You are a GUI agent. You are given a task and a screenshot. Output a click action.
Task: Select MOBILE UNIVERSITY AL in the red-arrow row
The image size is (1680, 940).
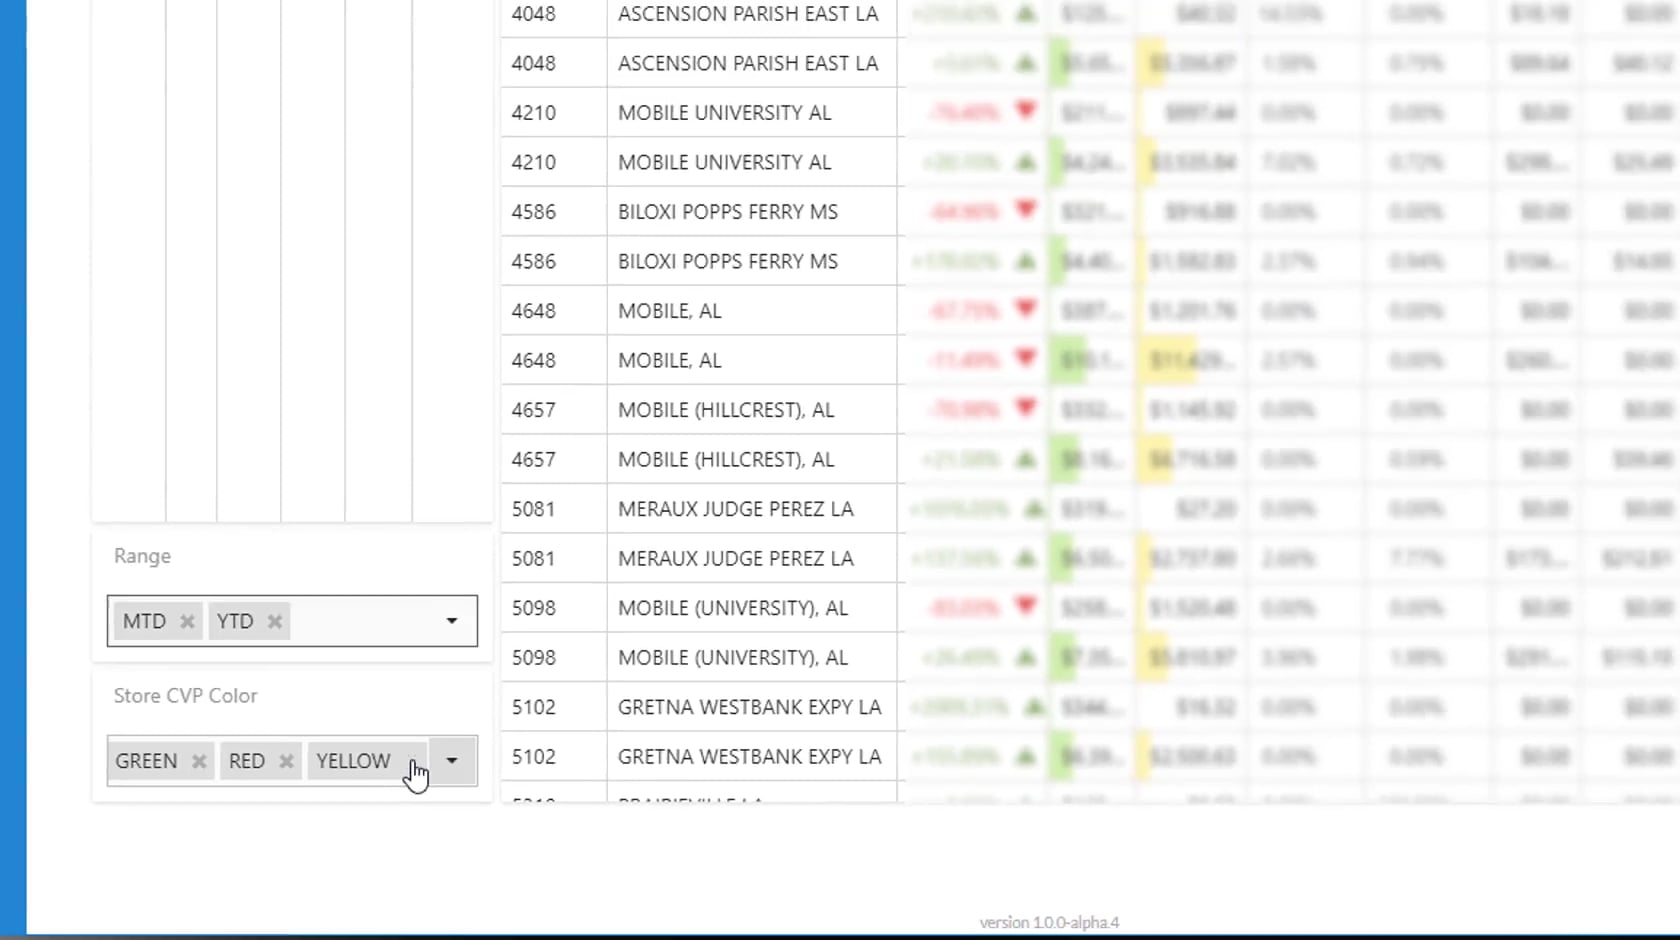point(724,112)
